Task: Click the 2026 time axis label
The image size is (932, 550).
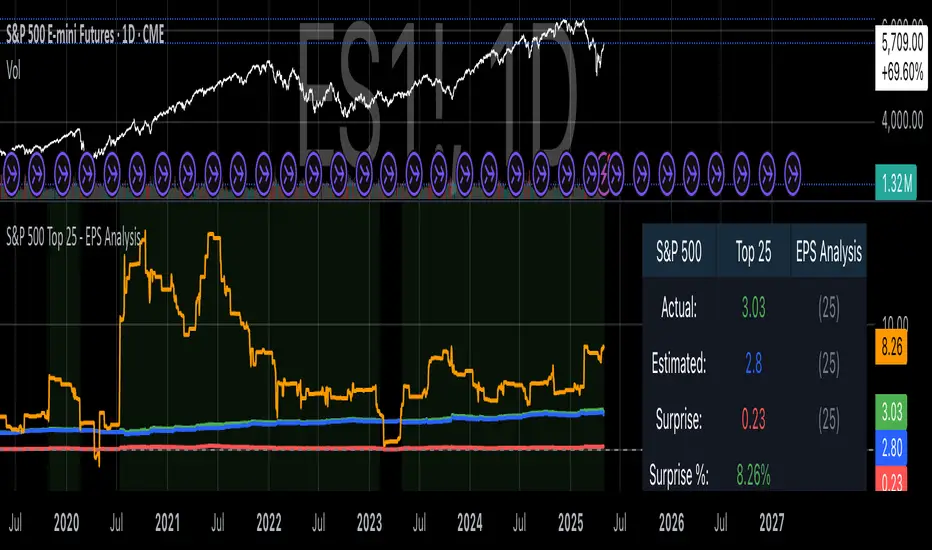Action: (671, 523)
